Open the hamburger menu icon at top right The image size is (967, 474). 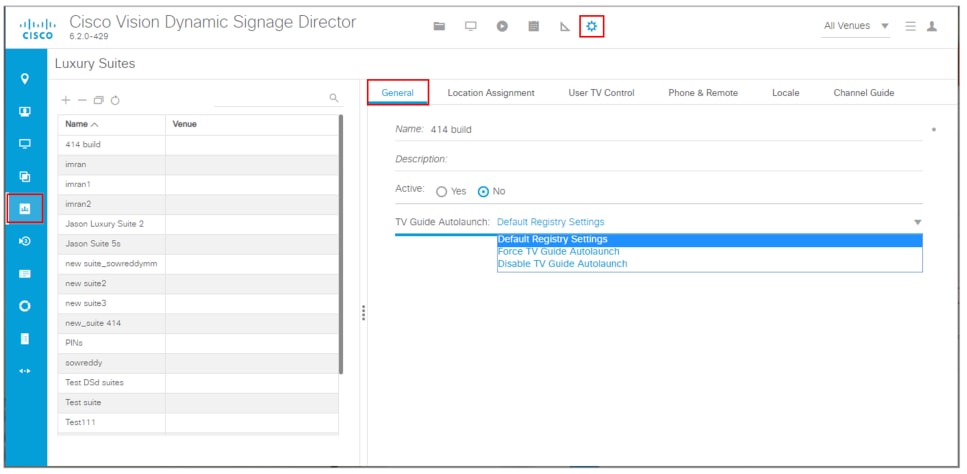[910, 26]
